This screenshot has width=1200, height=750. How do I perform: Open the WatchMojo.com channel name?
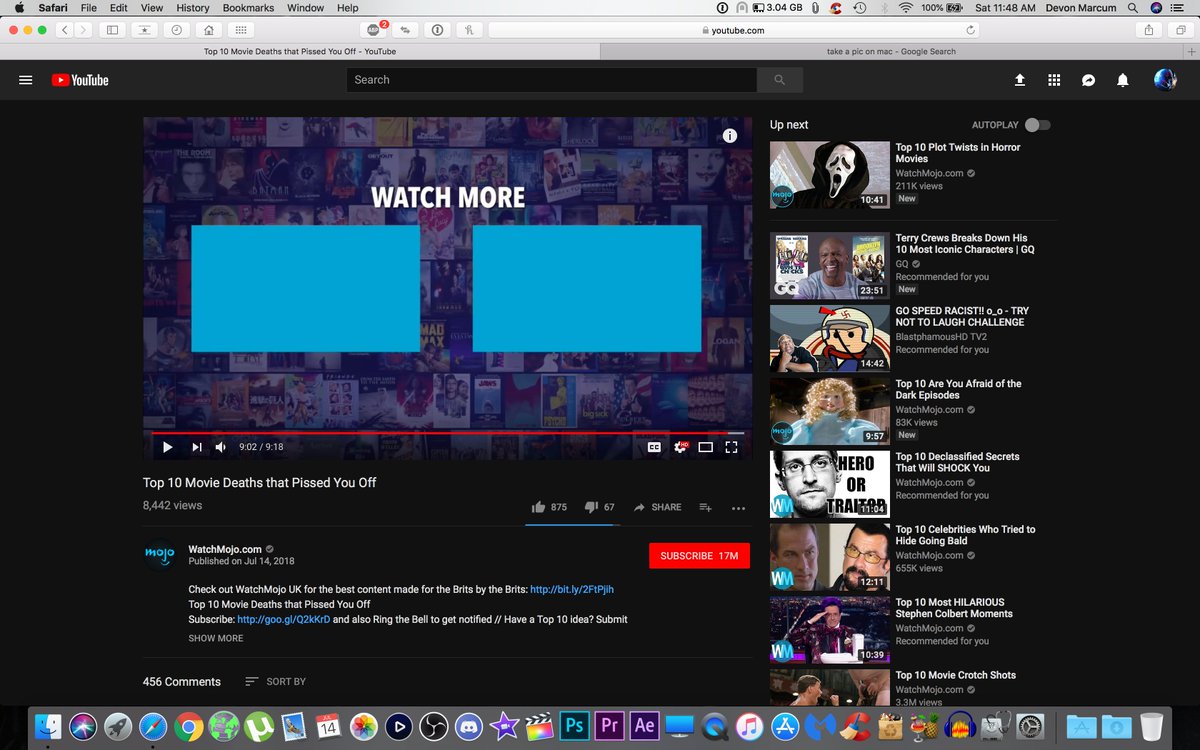tap(225, 549)
